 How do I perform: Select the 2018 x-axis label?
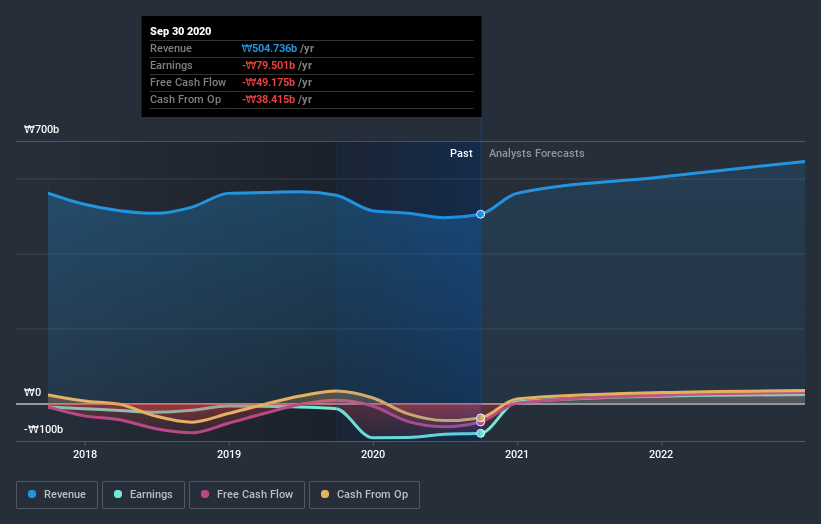click(85, 454)
